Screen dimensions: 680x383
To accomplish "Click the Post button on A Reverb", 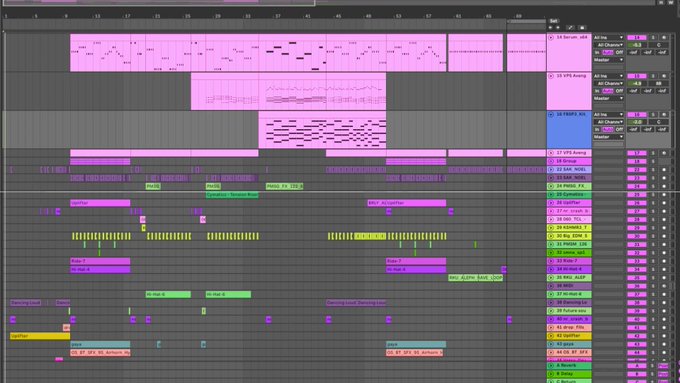I will [x=663, y=366].
